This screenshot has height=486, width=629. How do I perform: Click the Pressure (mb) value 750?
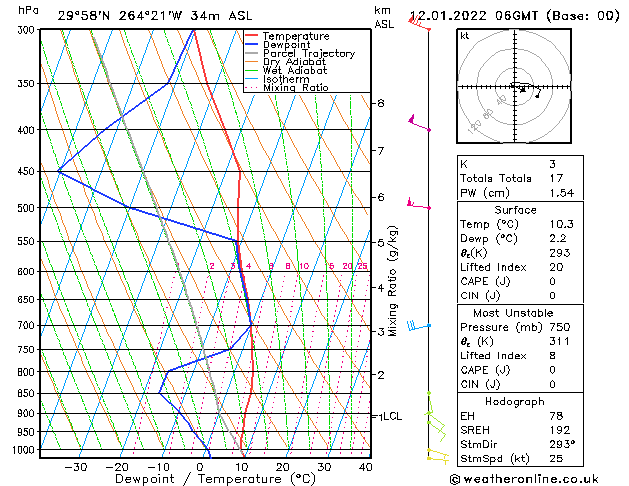(560, 327)
